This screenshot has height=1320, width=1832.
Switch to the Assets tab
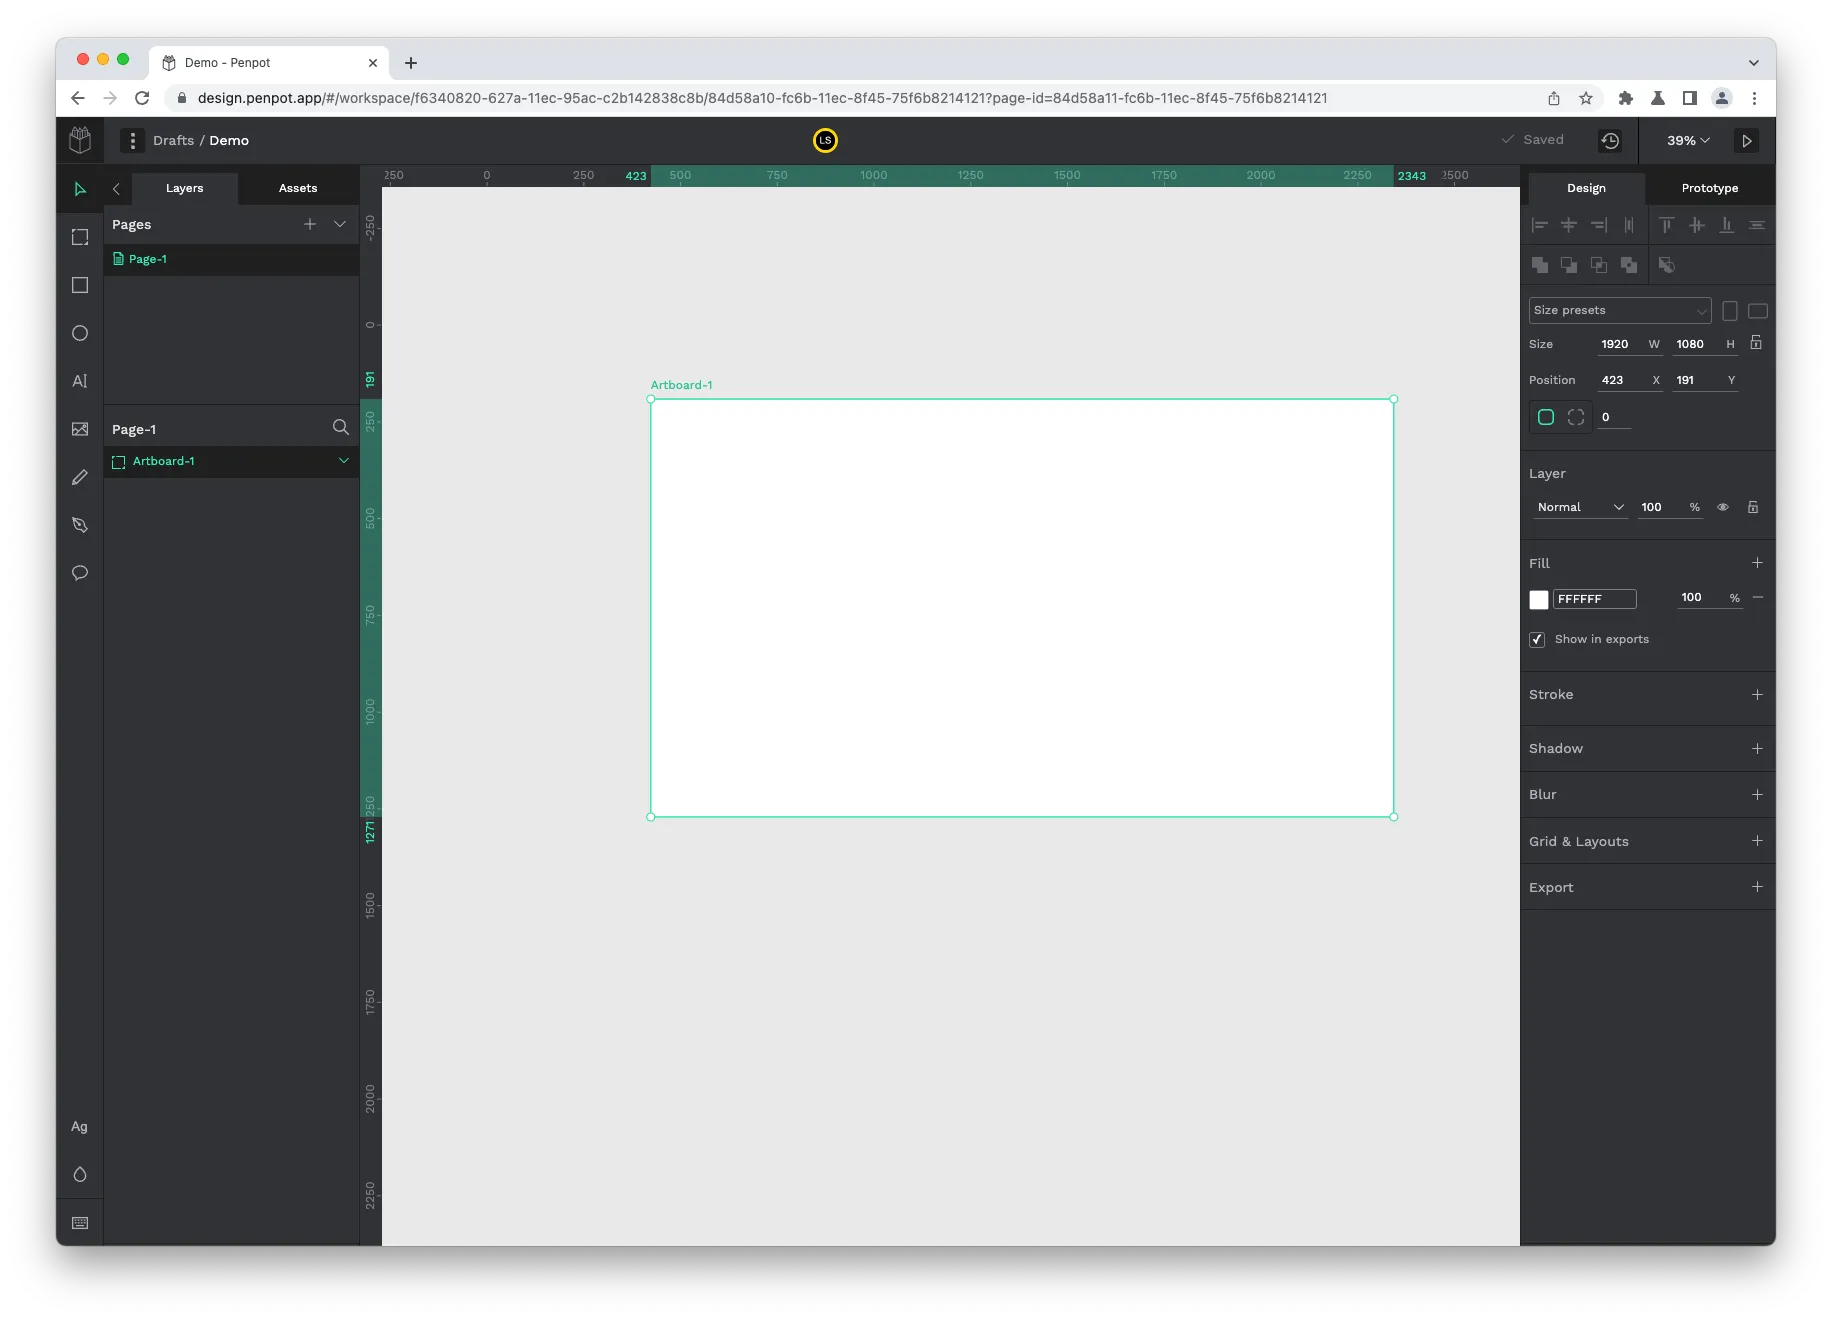[x=297, y=187]
